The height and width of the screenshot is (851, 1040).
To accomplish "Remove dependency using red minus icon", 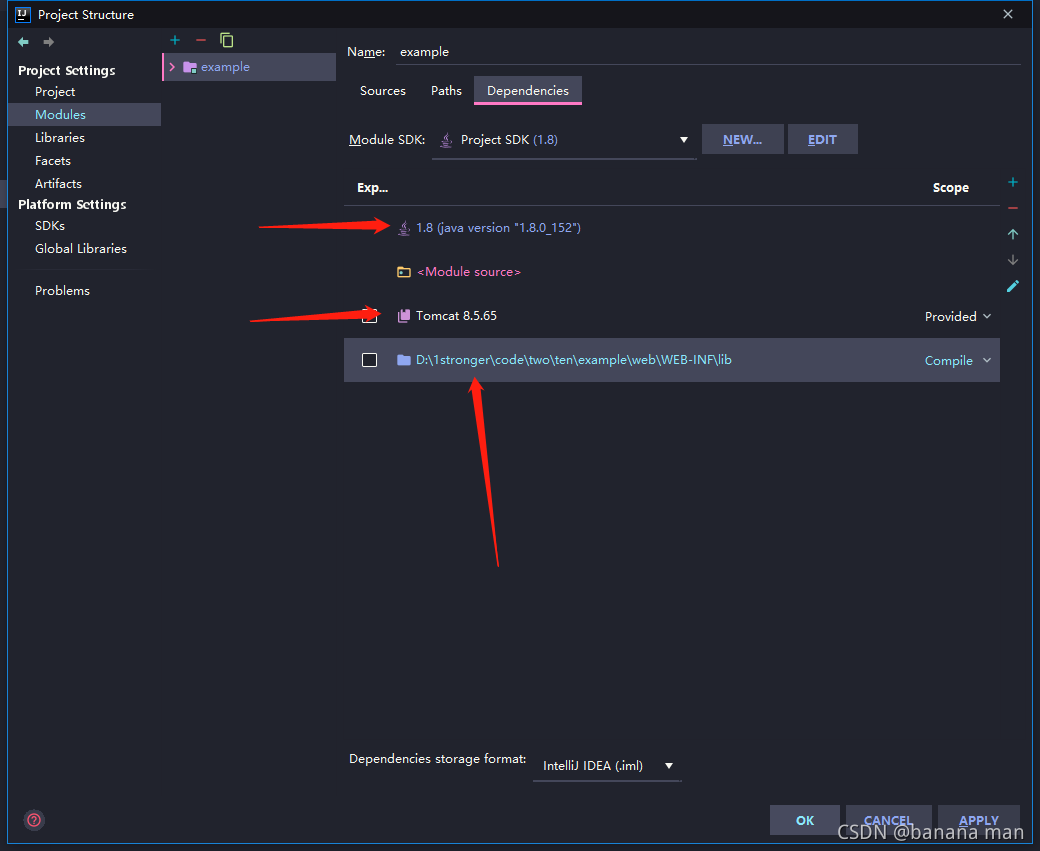I will click(x=1013, y=208).
